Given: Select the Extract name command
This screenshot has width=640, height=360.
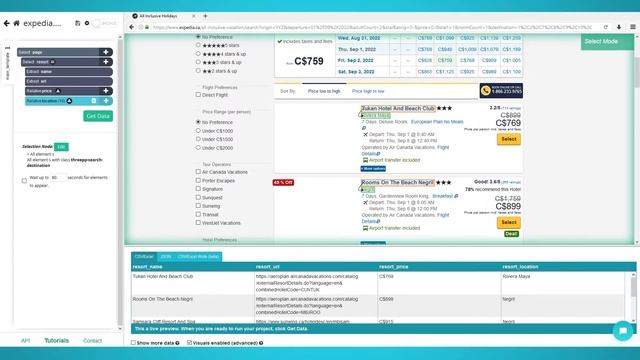Looking at the screenshot, I should [69, 71].
